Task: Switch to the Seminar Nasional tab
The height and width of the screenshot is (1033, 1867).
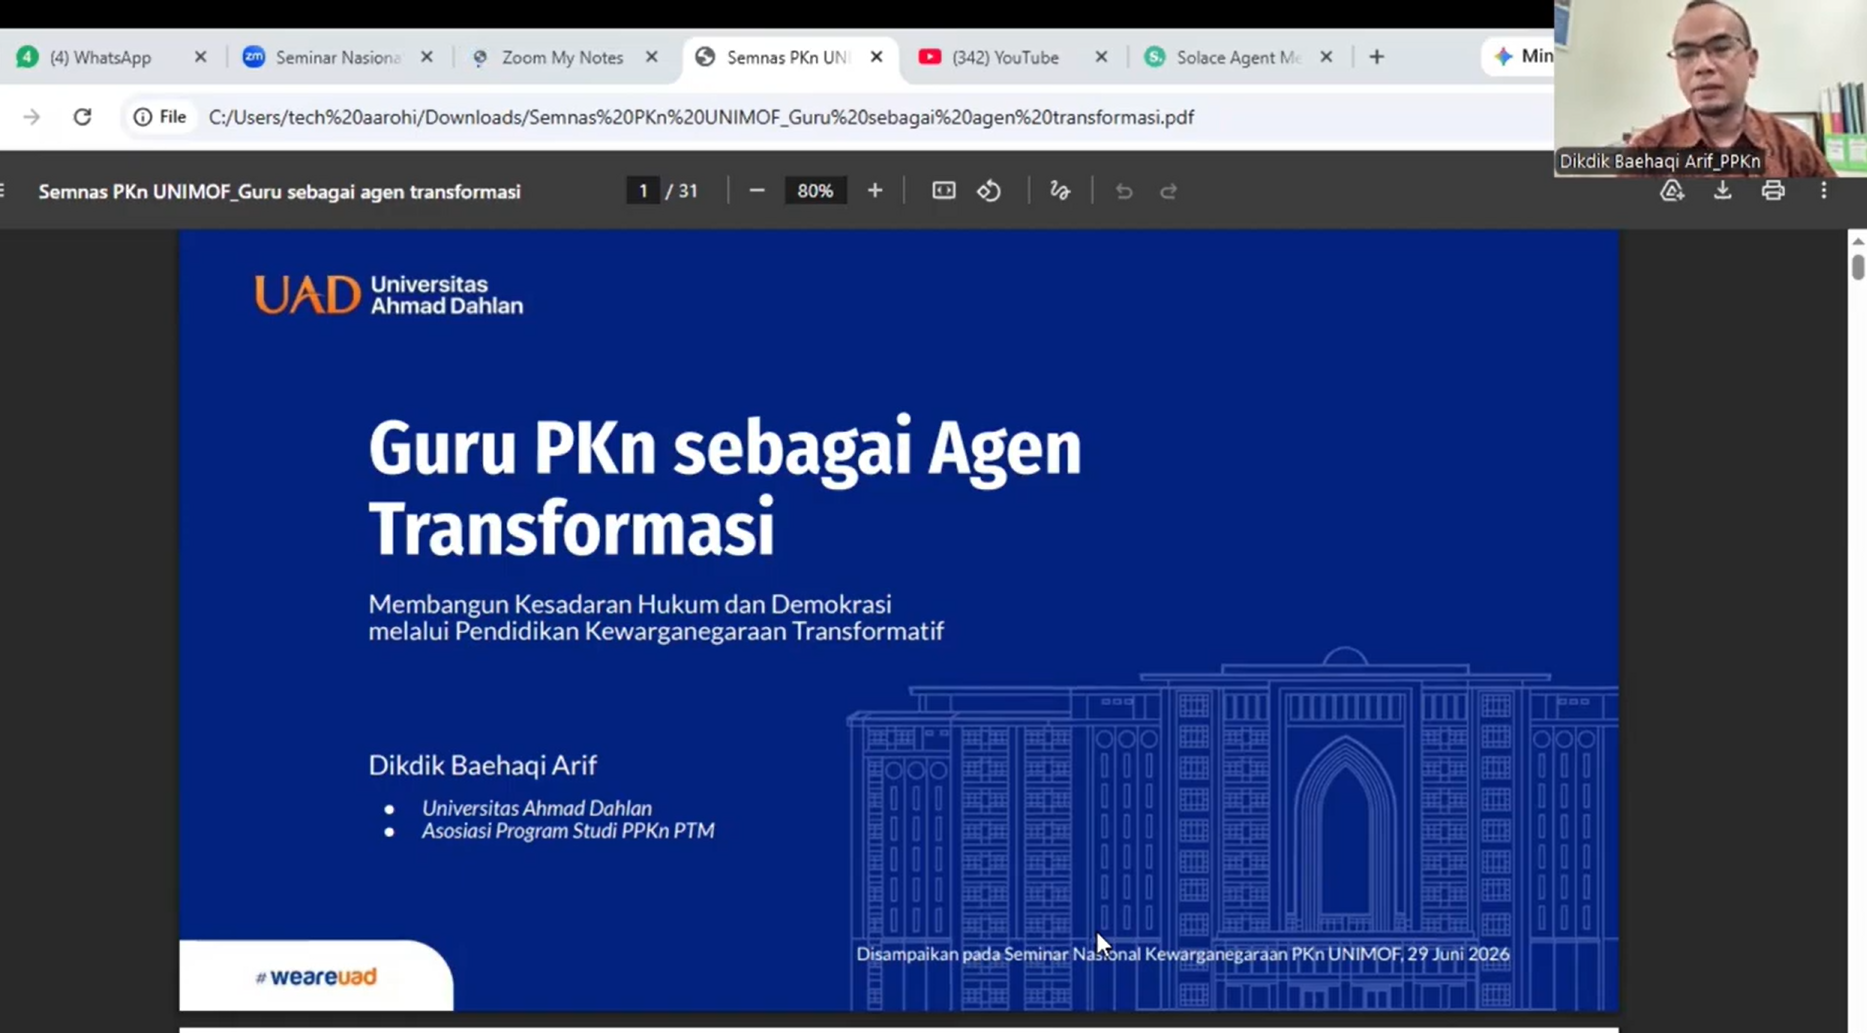Action: tap(337, 57)
